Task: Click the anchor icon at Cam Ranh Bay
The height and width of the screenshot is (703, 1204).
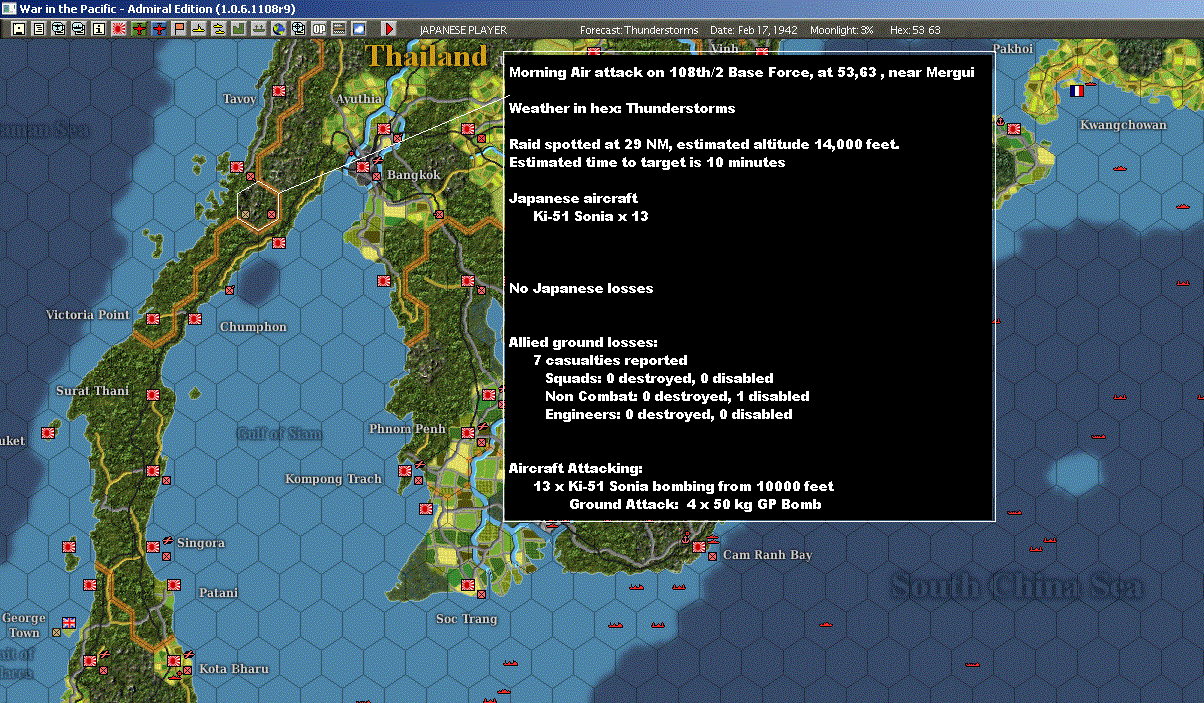Action: click(x=685, y=541)
